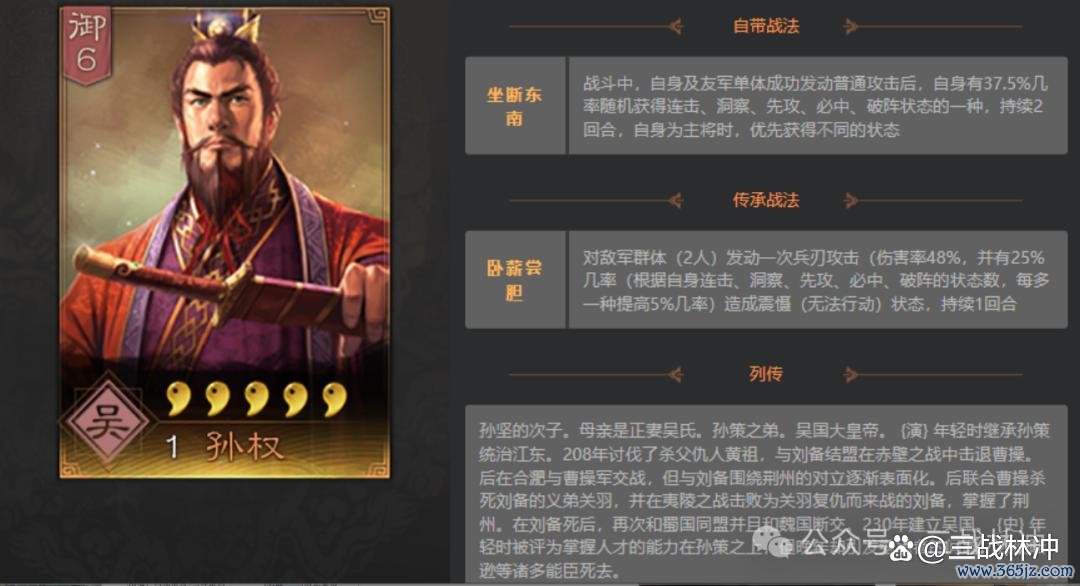
Task: Click left arrow ornament beside 列传
Action: 675,375
